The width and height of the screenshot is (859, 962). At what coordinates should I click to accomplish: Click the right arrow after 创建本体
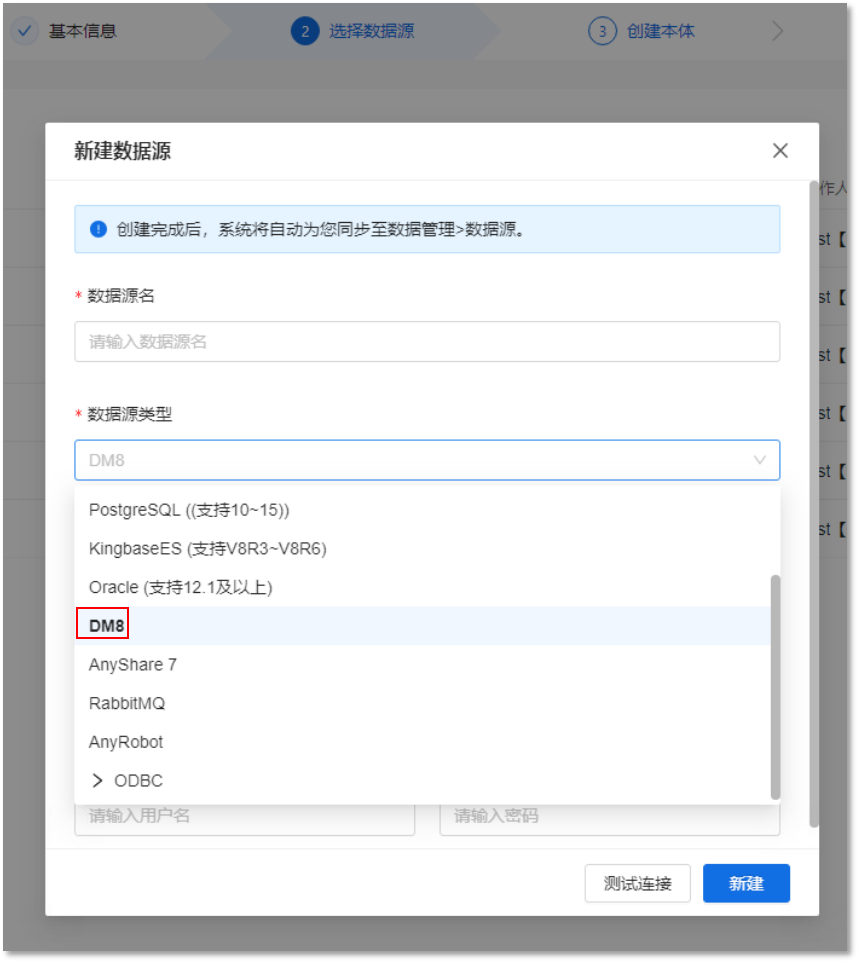pos(777,31)
